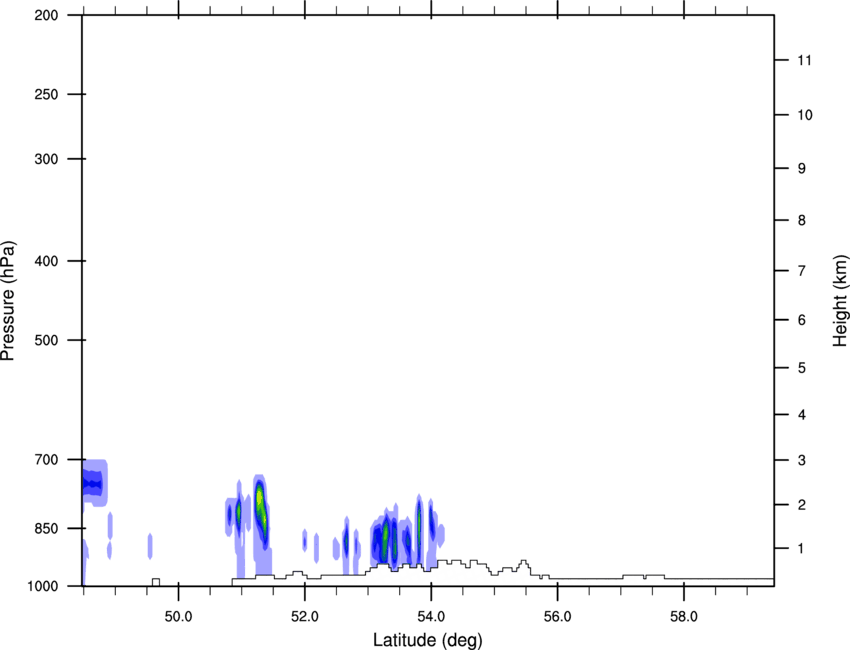Screen dimensions: 850x650
Task: Click the 5 km height label
Action: [802, 368]
